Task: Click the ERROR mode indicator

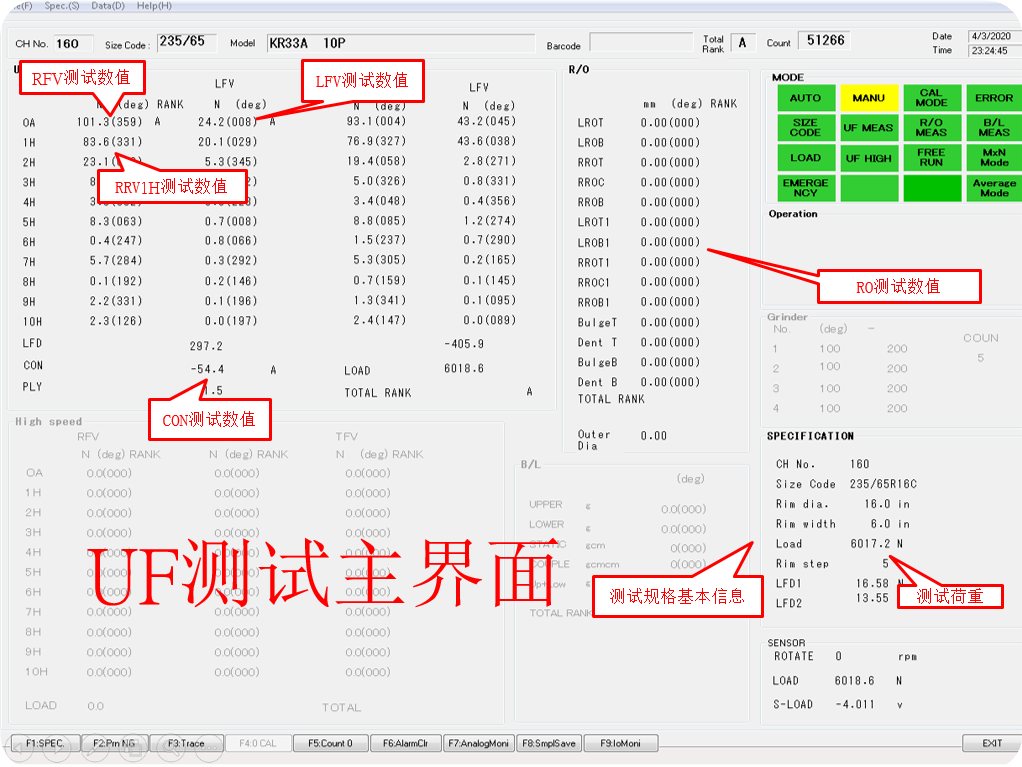Action: [x=995, y=98]
